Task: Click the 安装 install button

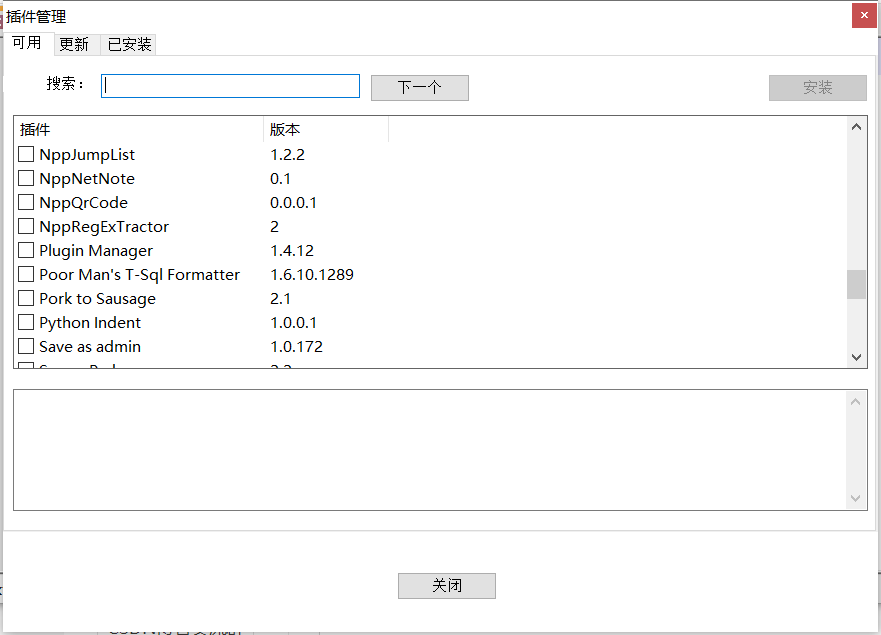Action: (818, 88)
